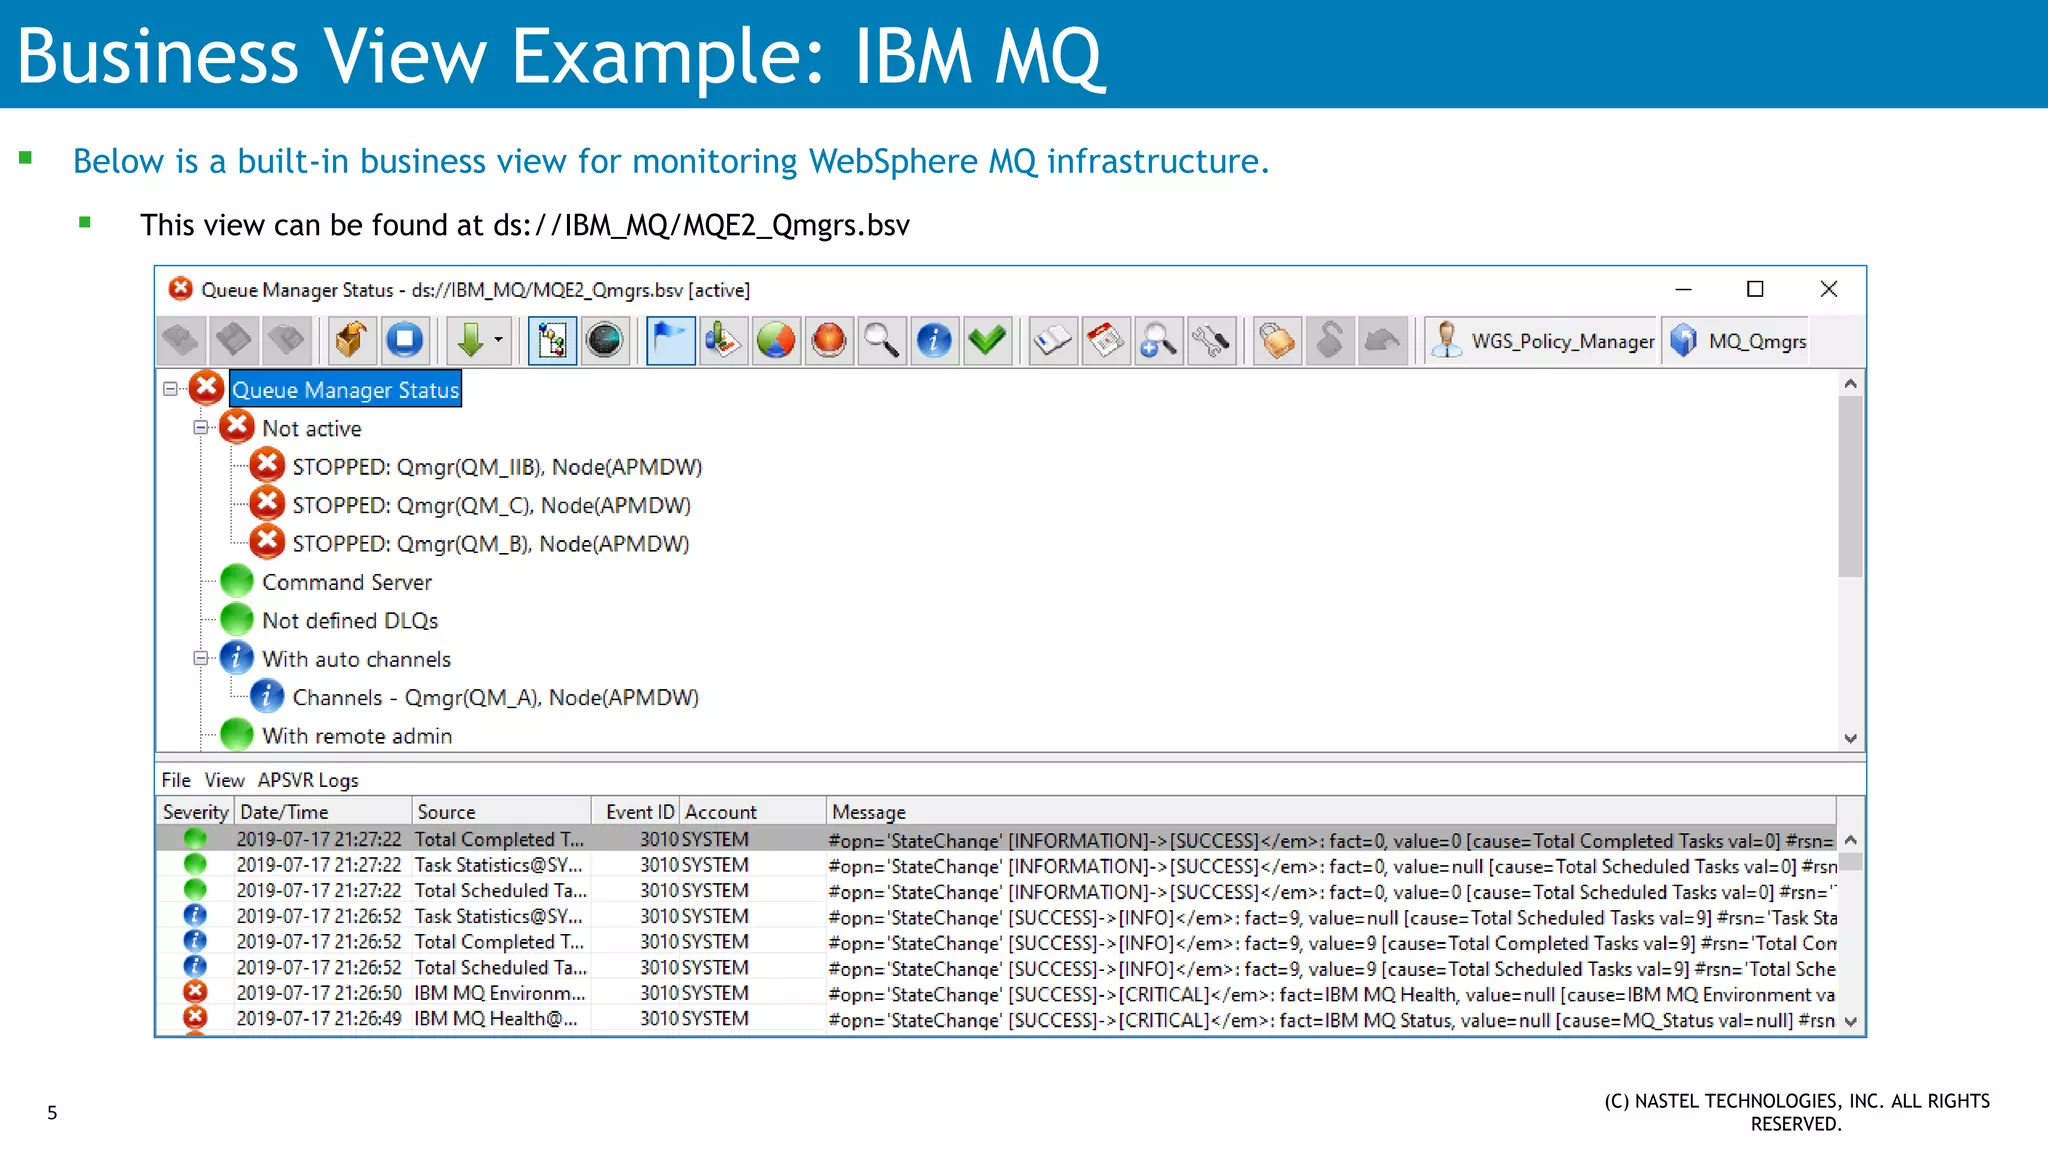Sort by the Source column header
The height and width of the screenshot is (1152, 2048).
pyautogui.click(x=502, y=812)
